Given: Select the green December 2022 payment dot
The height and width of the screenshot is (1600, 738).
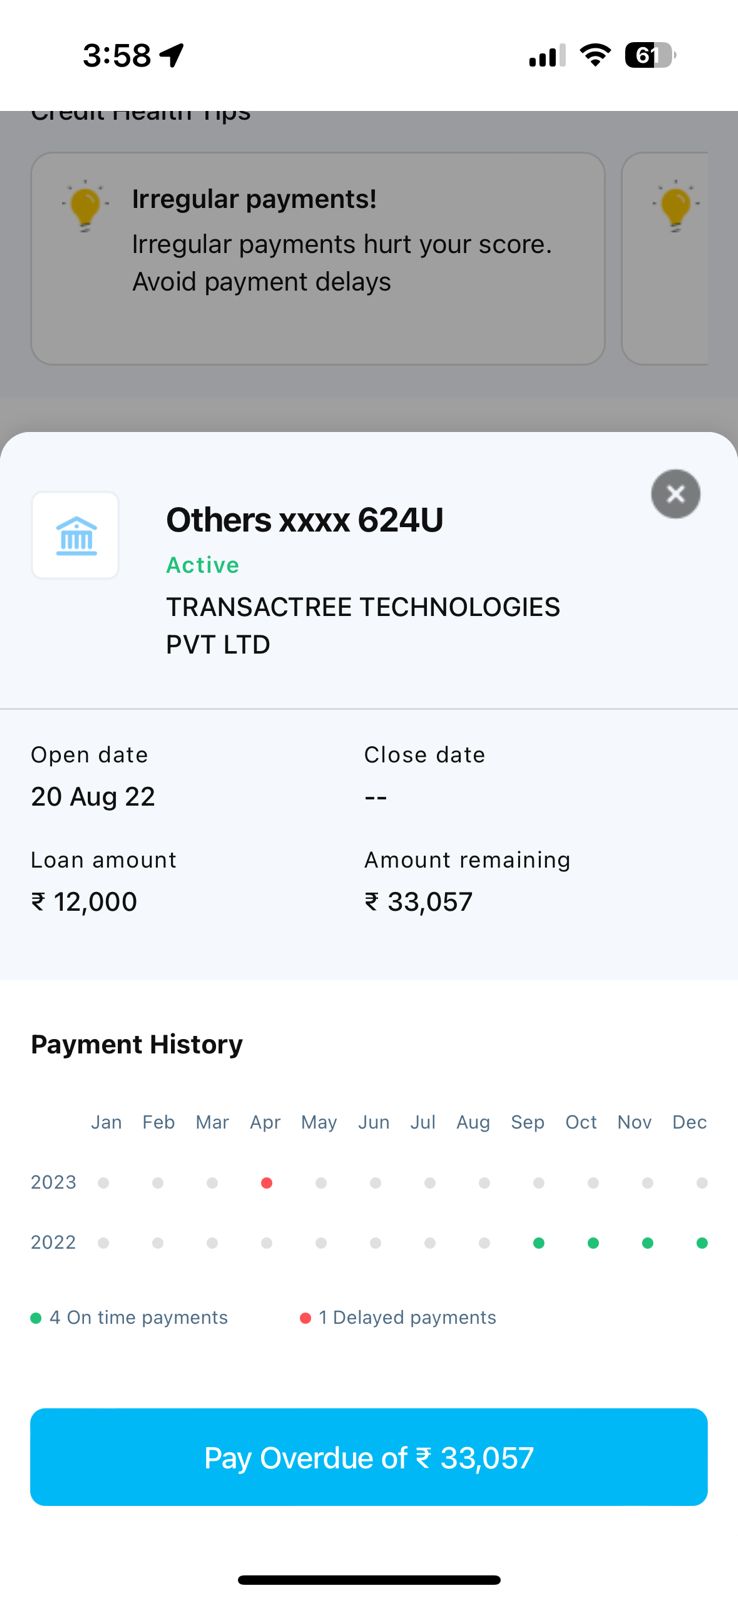Looking at the screenshot, I should [702, 1243].
